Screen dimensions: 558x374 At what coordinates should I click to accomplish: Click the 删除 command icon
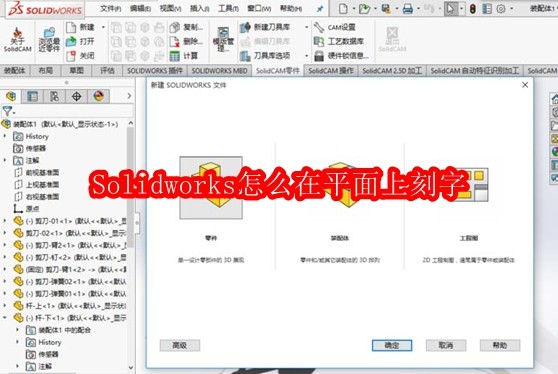click(174, 41)
